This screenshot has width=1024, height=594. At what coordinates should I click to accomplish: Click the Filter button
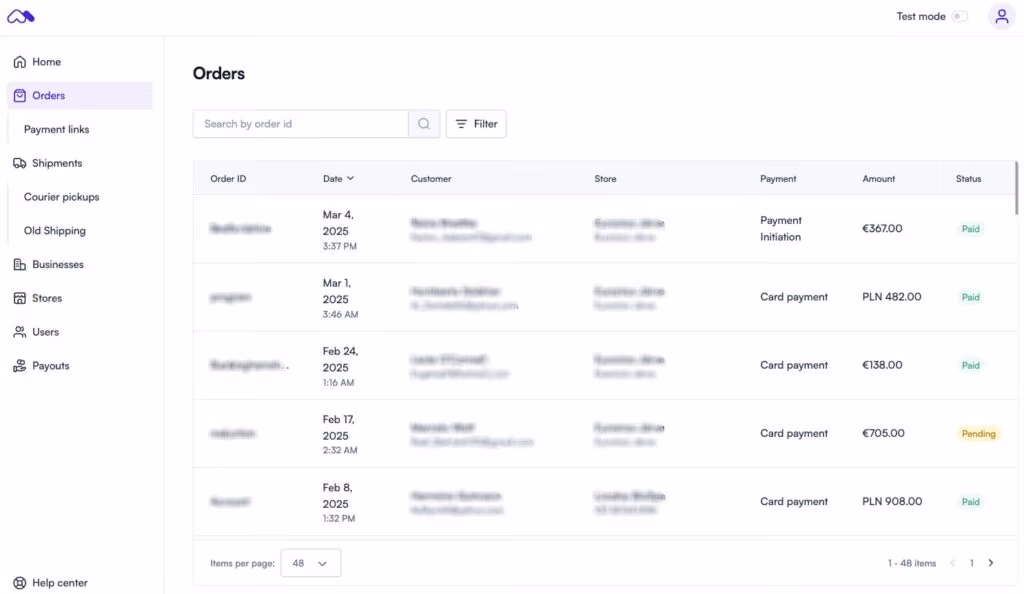click(x=476, y=124)
